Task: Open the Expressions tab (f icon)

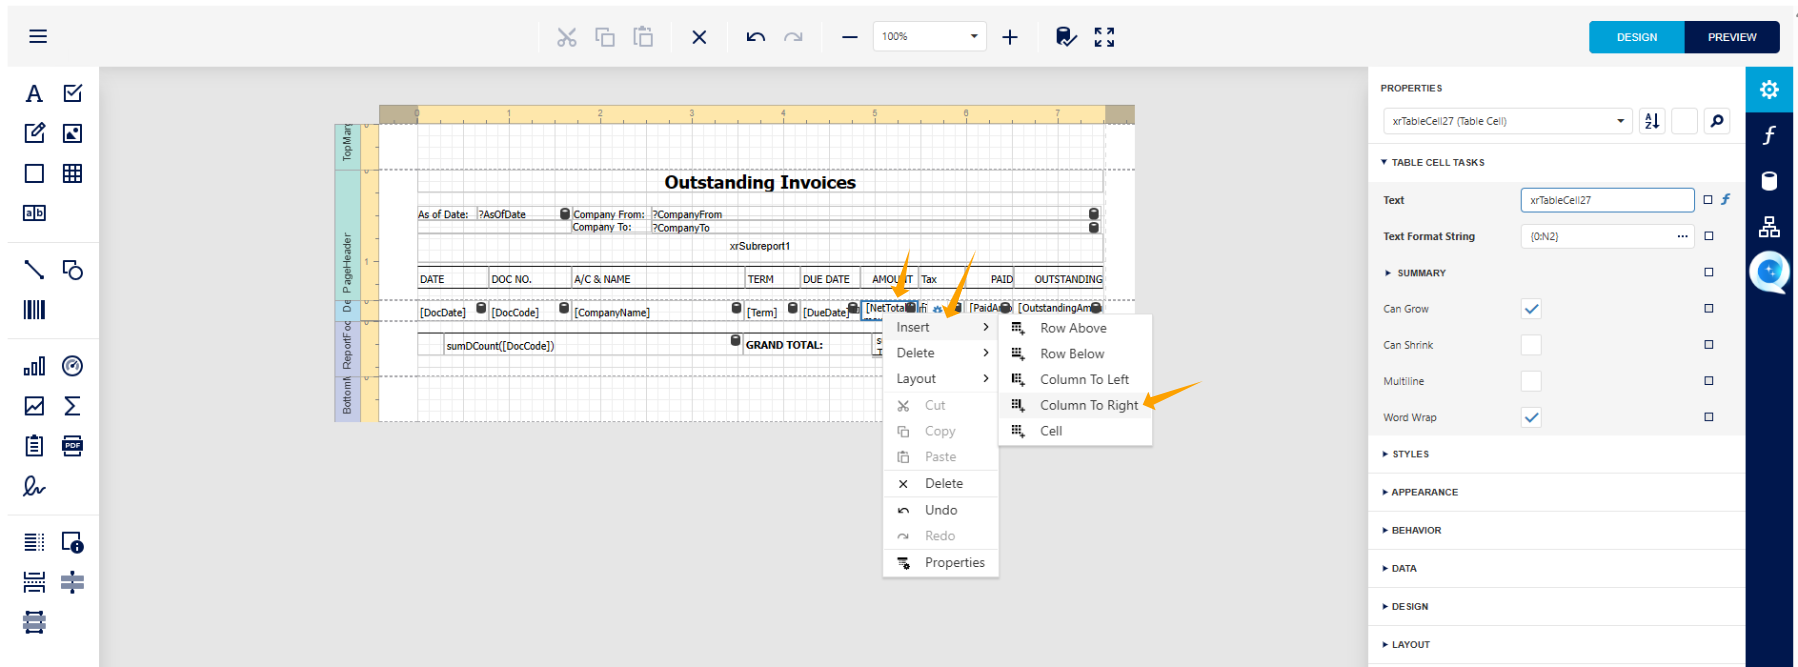Action: coord(1769,135)
